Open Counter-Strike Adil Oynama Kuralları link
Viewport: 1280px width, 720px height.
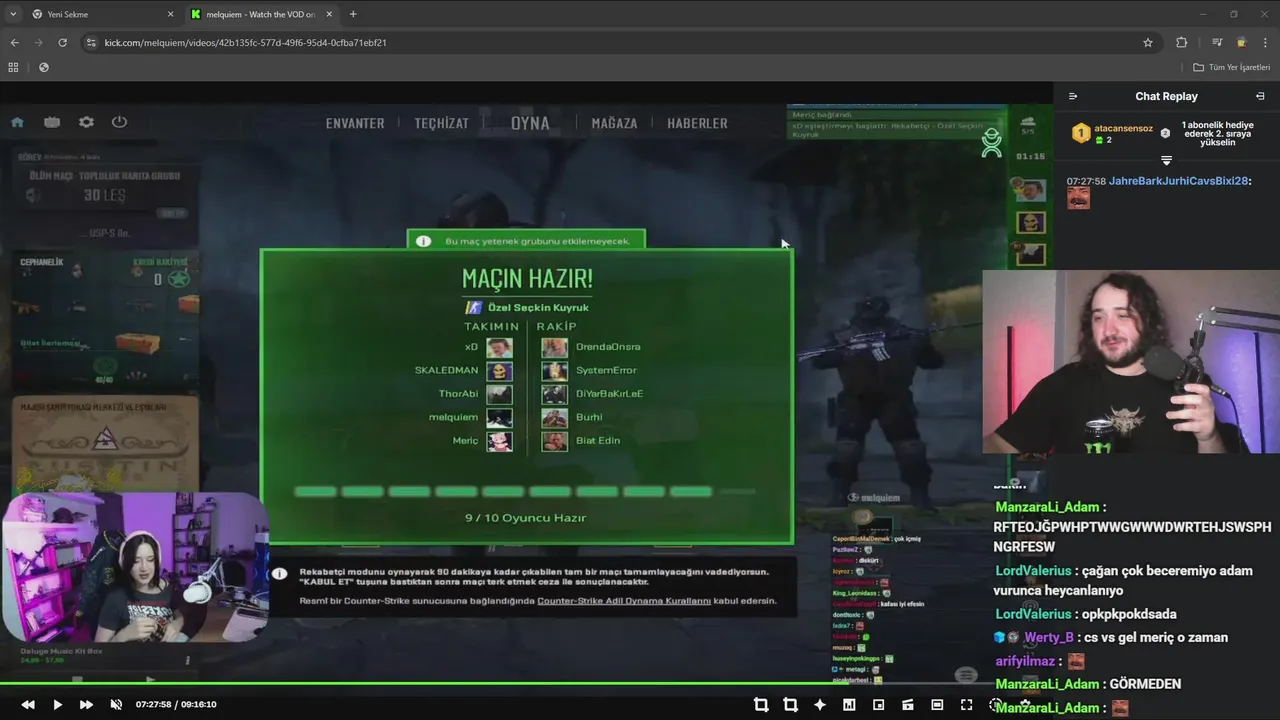(x=624, y=601)
